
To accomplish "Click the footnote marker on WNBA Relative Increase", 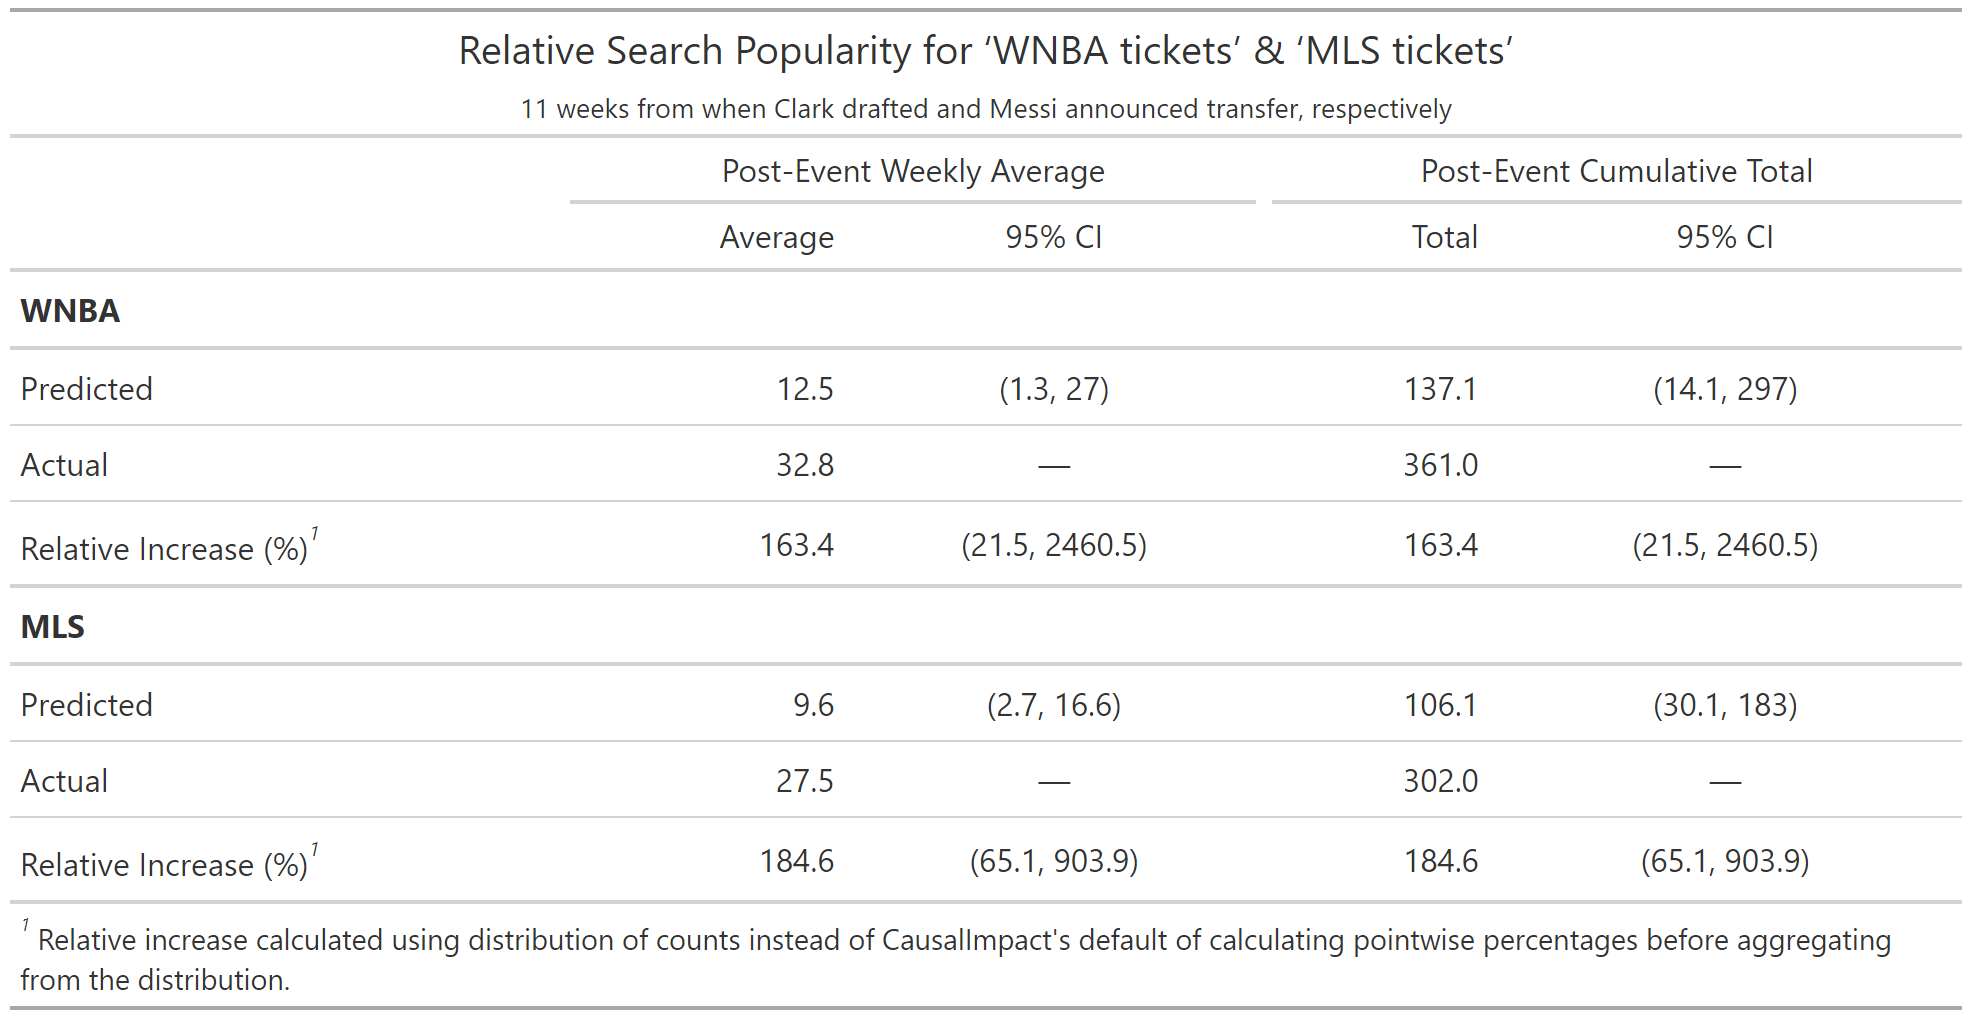I will [315, 534].
